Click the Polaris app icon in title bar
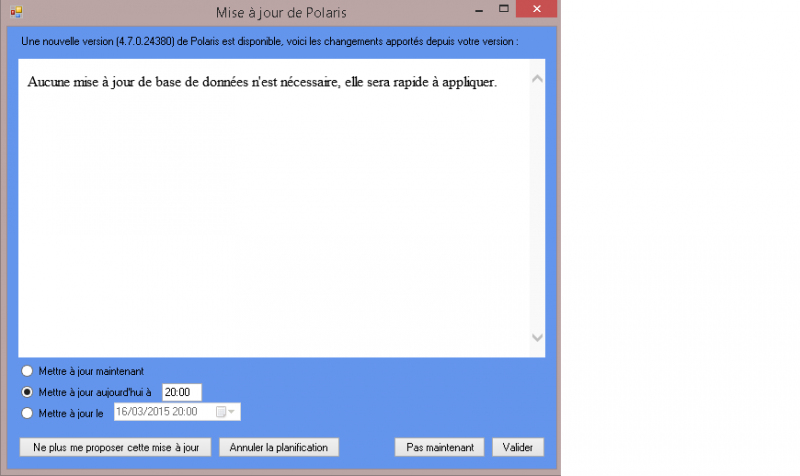 point(16,12)
